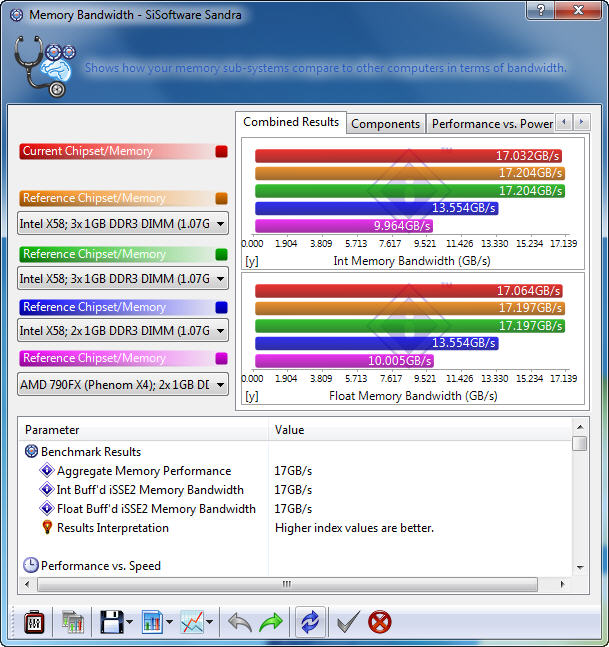Image resolution: width=609 pixels, height=647 pixels.
Task: Click the results list scroll down arrow
Action: (x=580, y=568)
